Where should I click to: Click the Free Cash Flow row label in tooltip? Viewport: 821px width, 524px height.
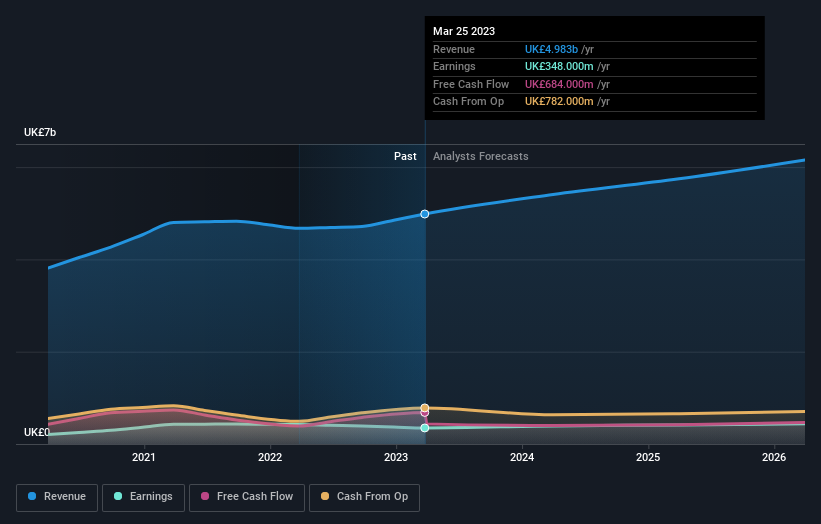tap(471, 84)
